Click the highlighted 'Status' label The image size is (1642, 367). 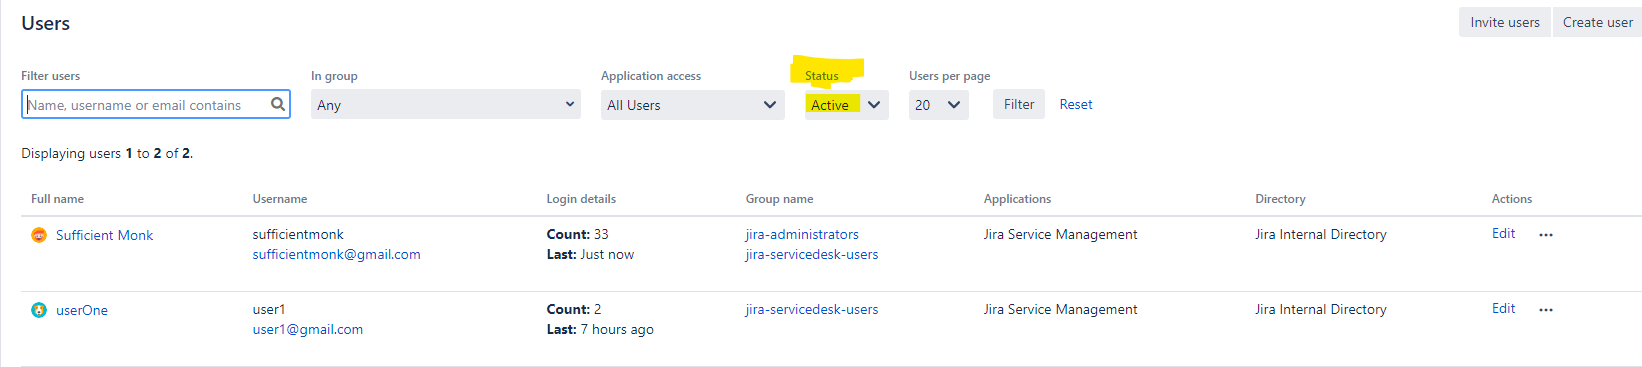coord(822,76)
